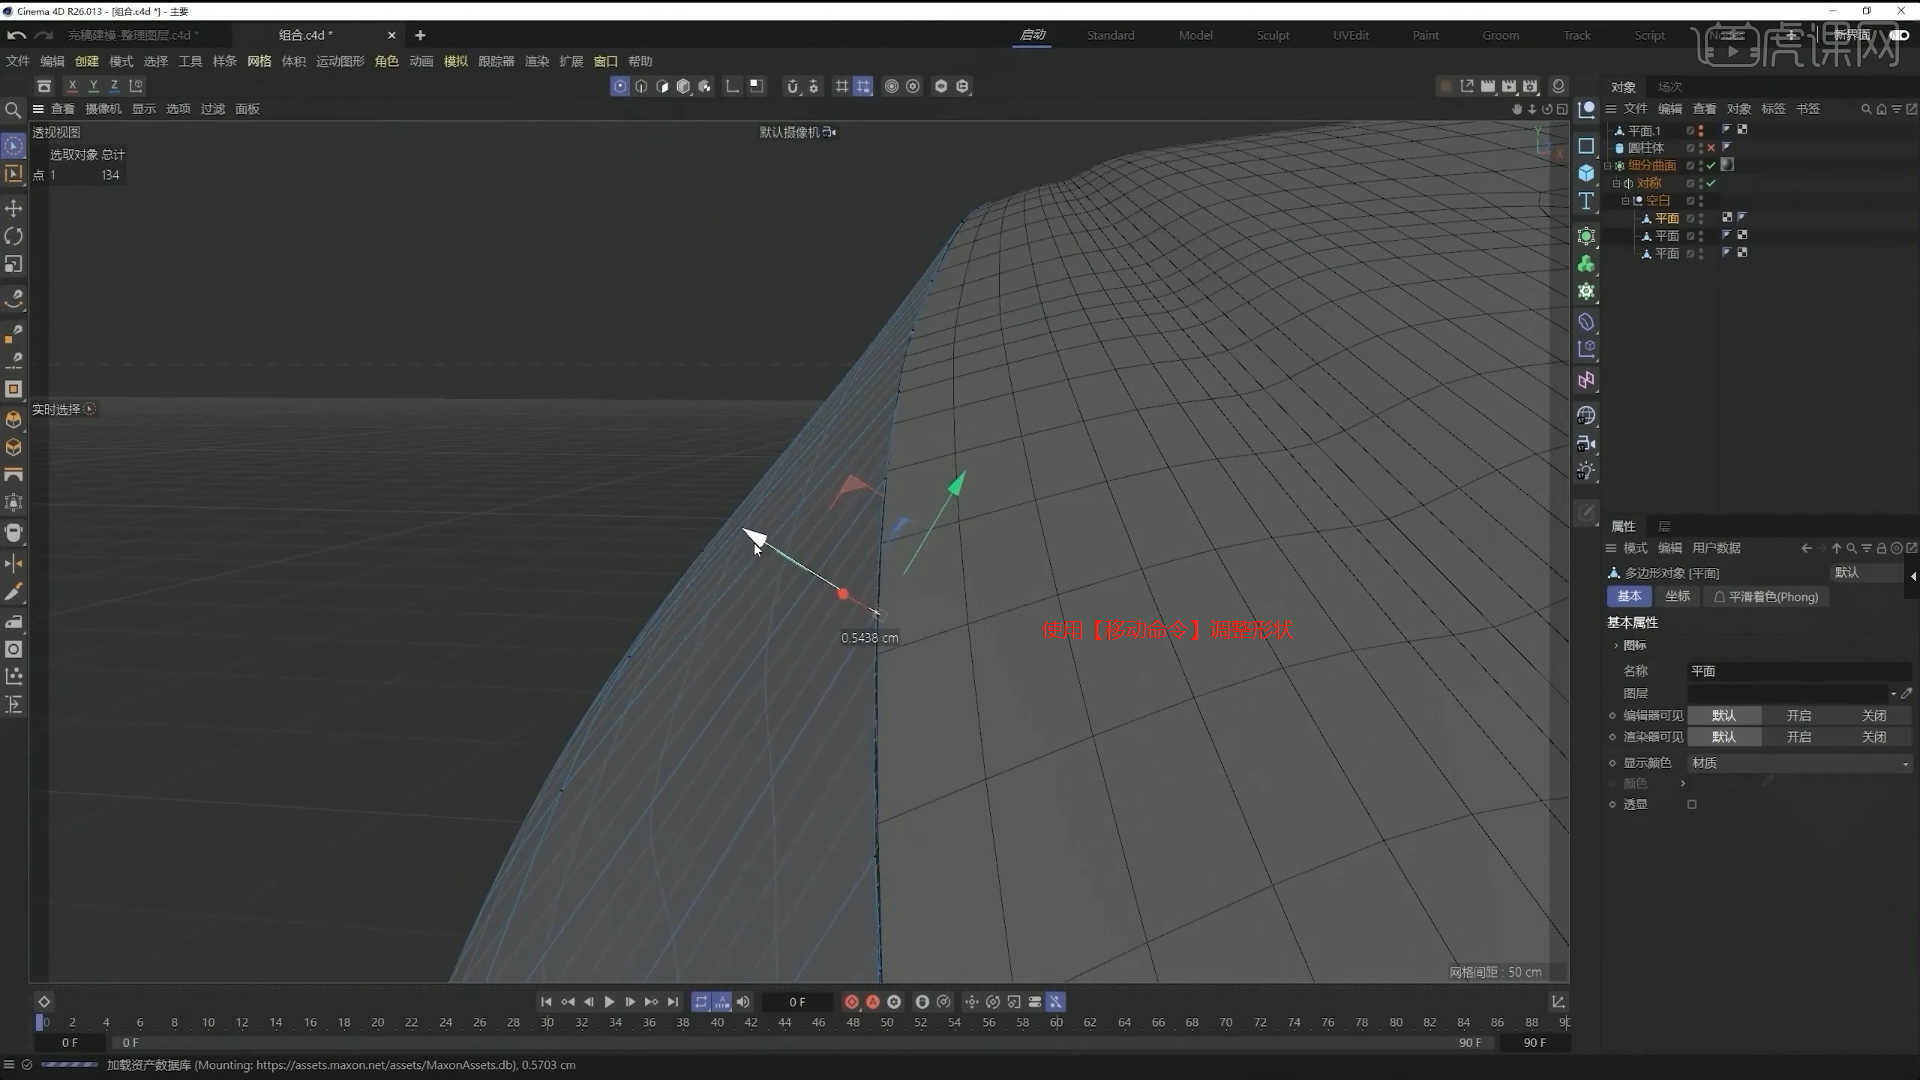Image resolution: width=1920 pixels, height=1080 pixels.
Task: Toggle Z axis lock
Action: [114, 86]
